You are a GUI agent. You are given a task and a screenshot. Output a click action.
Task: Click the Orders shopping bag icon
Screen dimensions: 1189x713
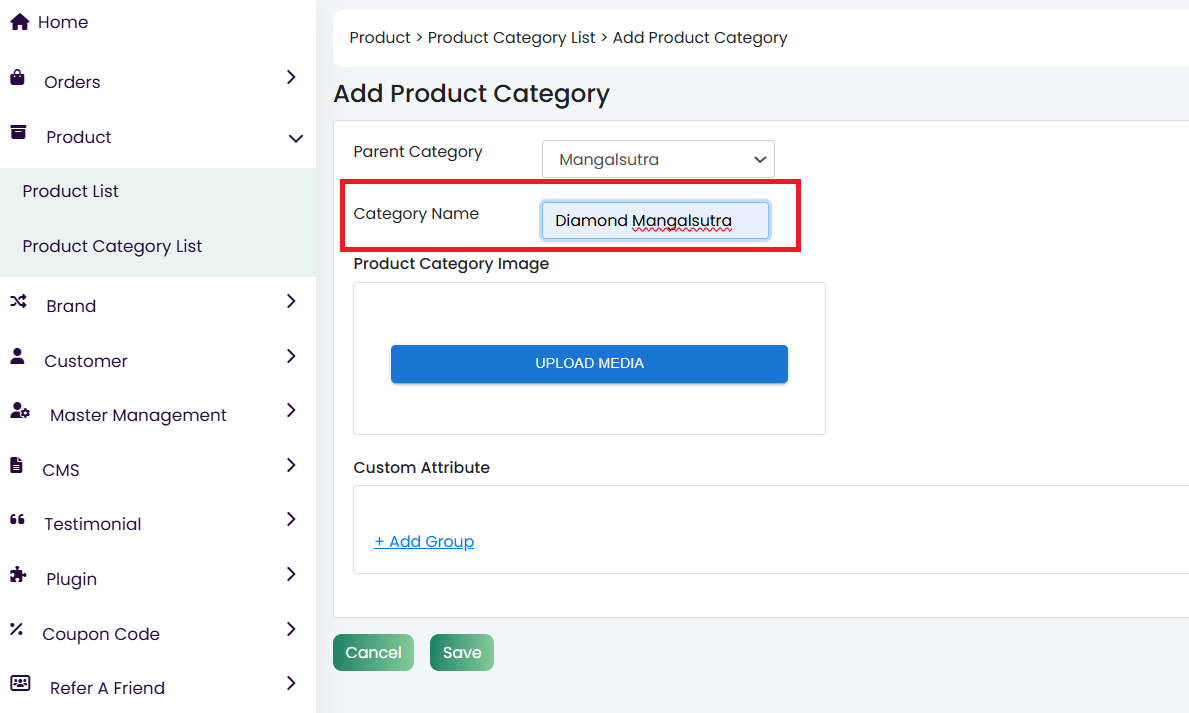(18, 78)
